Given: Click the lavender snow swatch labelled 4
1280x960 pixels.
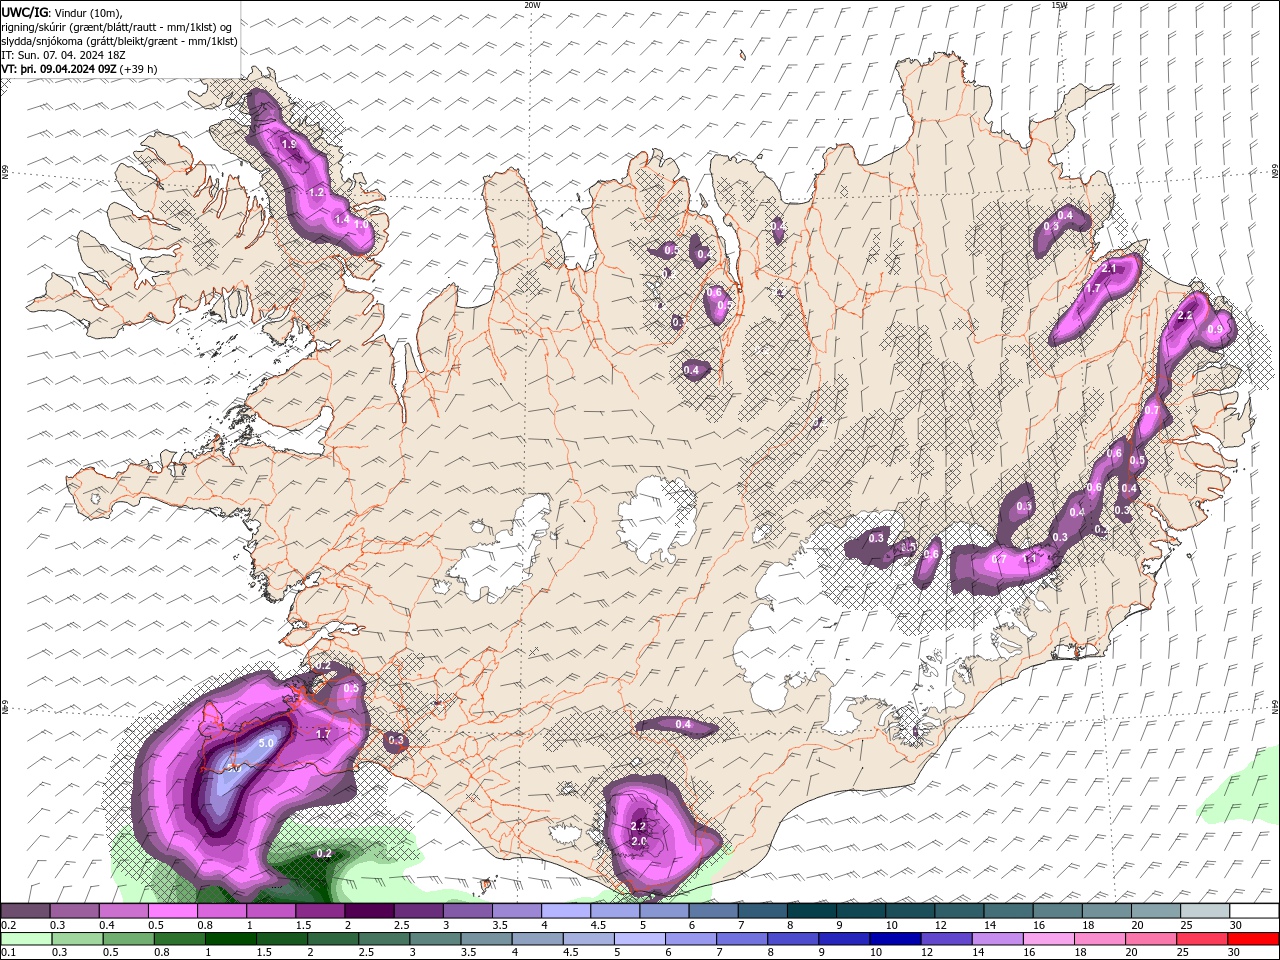Looking at the screenshot, I should pos(566,911).
